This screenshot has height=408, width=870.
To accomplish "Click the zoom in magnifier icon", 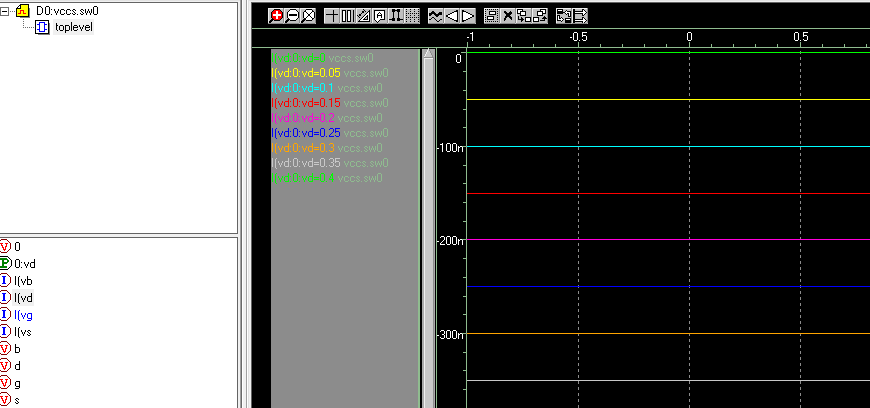I will [x=276, y=16].
